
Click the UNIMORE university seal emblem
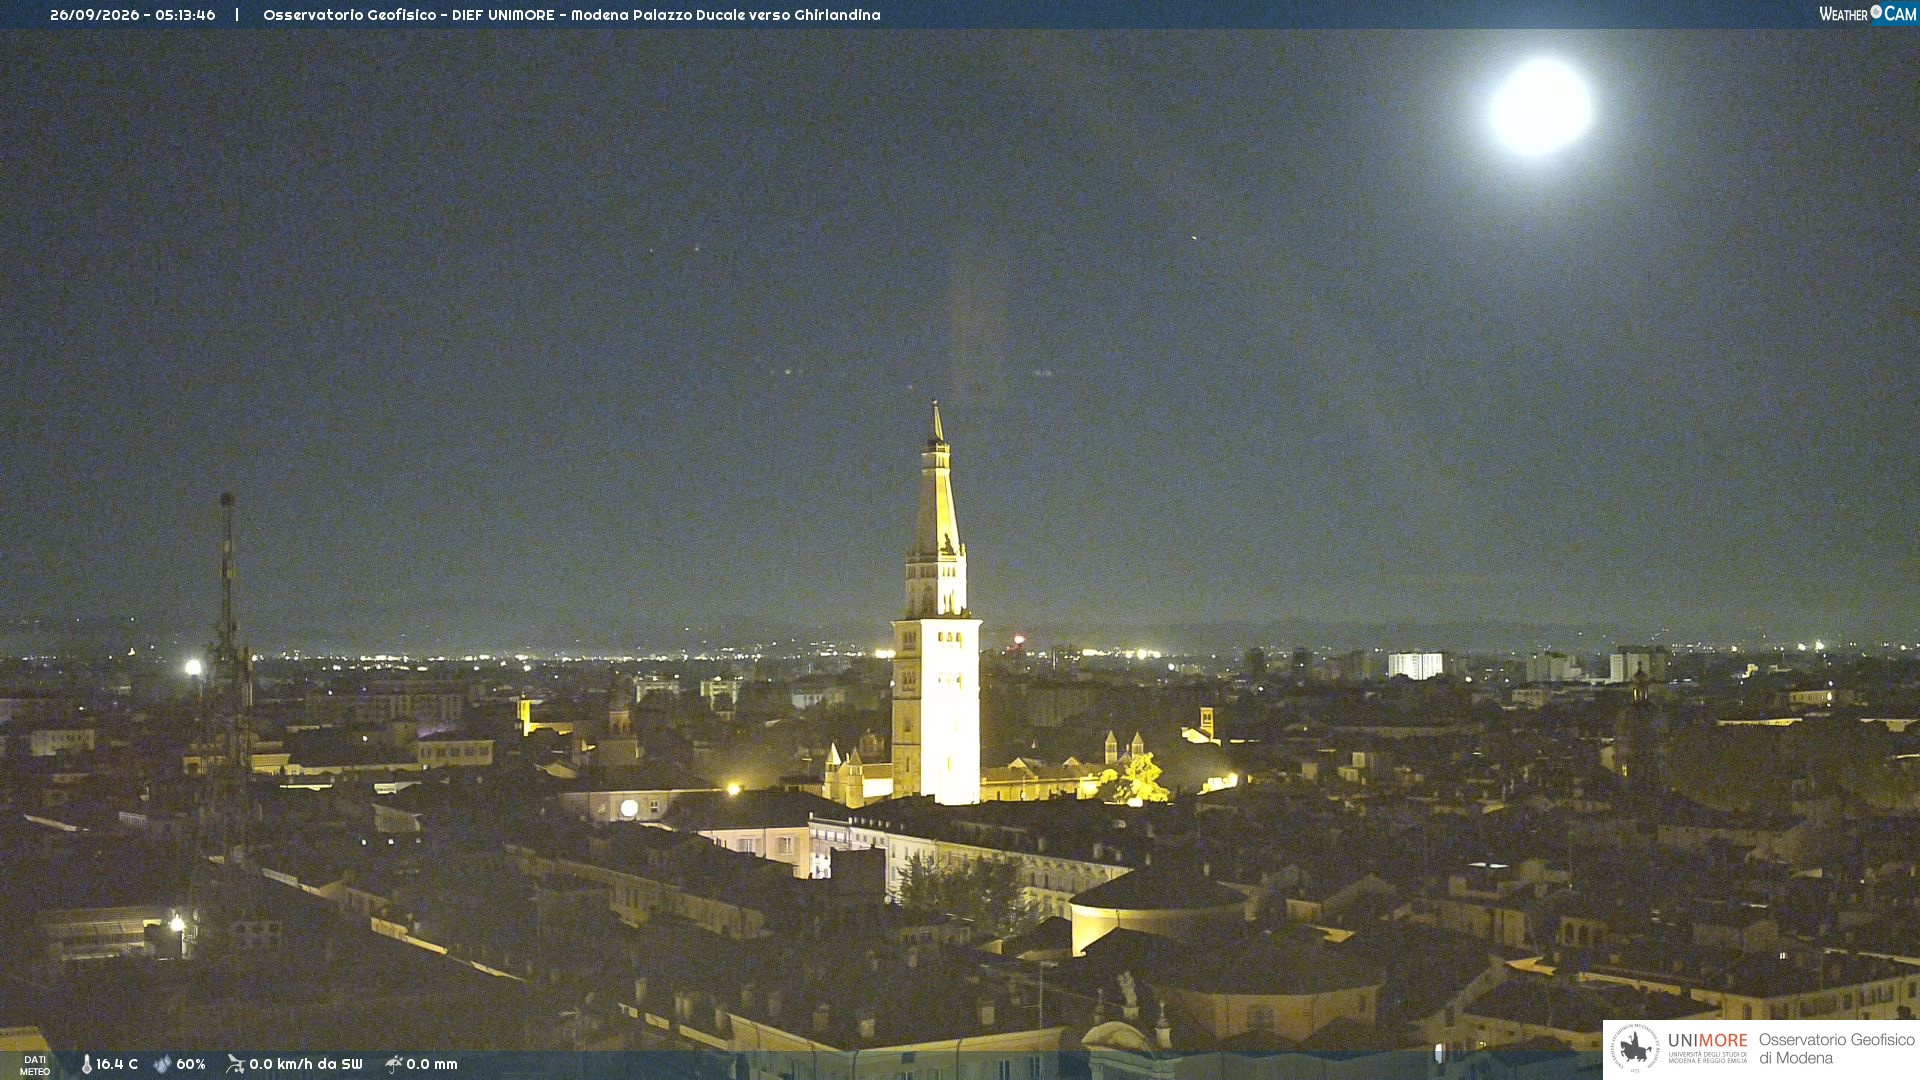click(1635, 1048)
